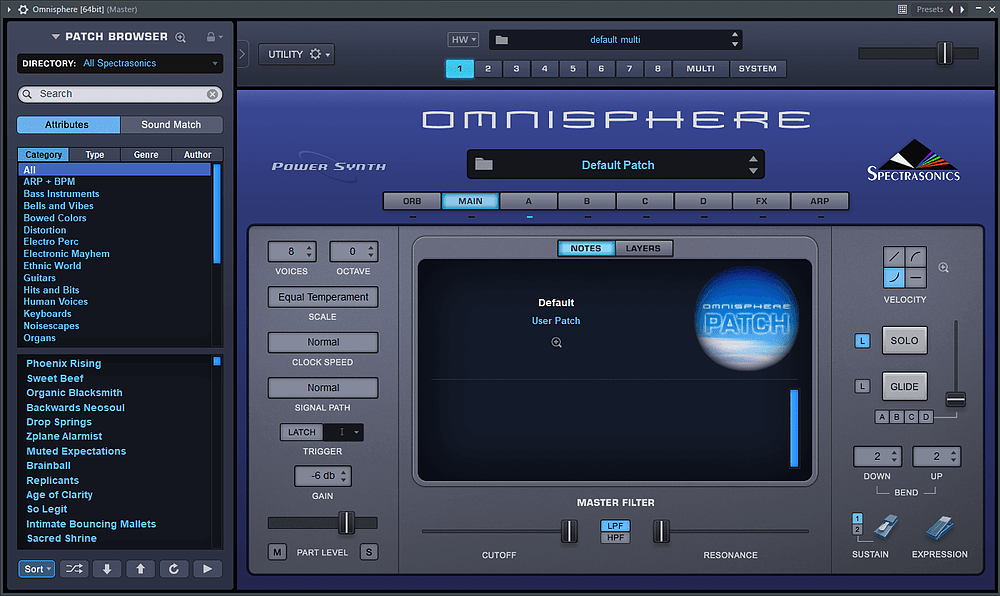Switch the filter from LPF to HPF
The image size is (1000, 596).
[x=615, y=536]
